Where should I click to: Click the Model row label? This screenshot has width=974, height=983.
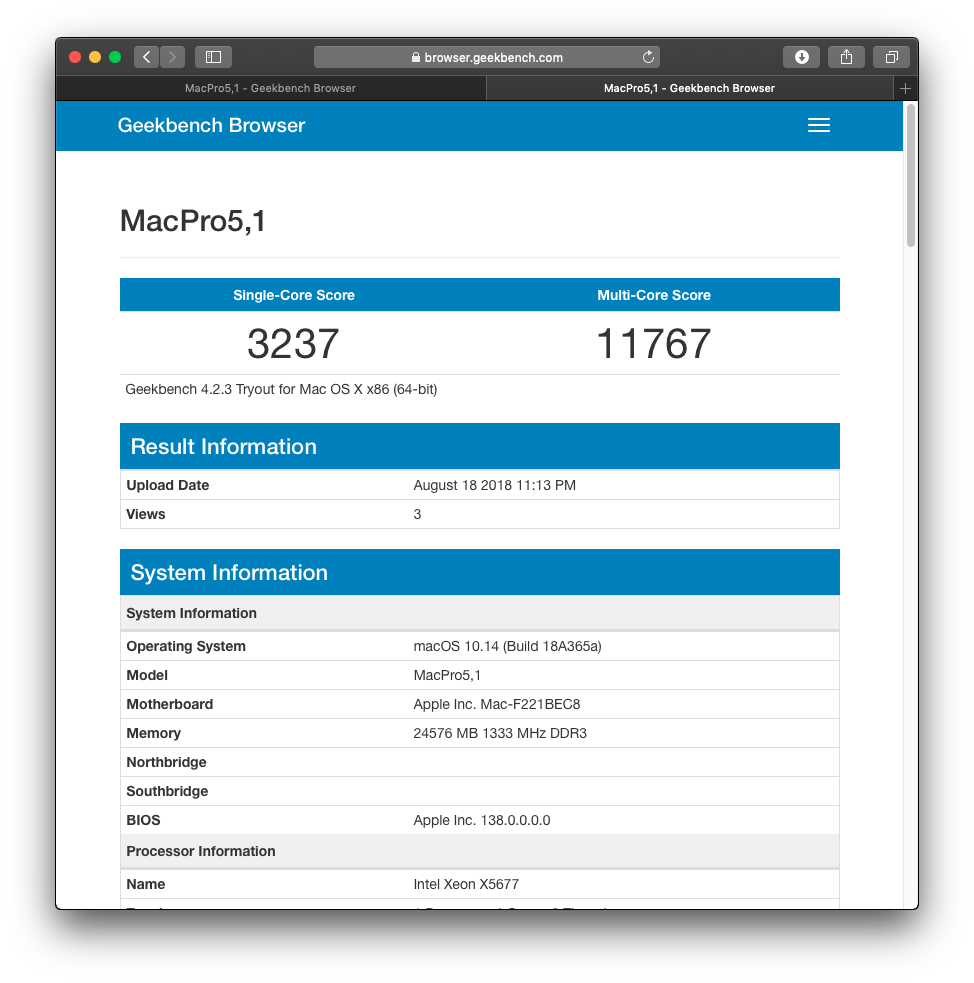tap(147, 675)
